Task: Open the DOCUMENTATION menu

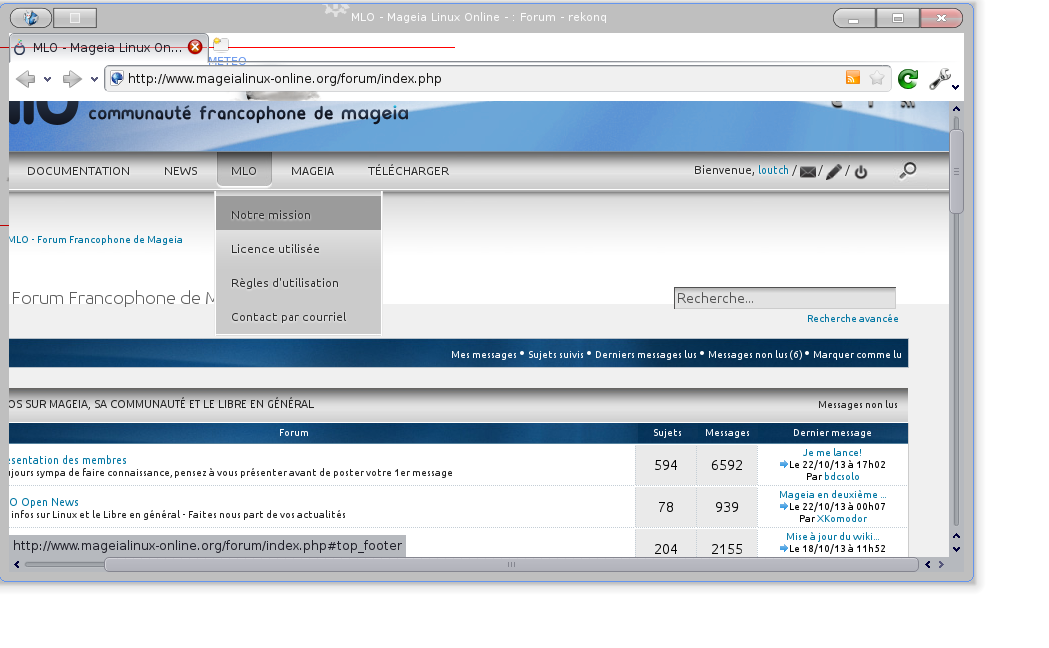Action: coord(78,171)
